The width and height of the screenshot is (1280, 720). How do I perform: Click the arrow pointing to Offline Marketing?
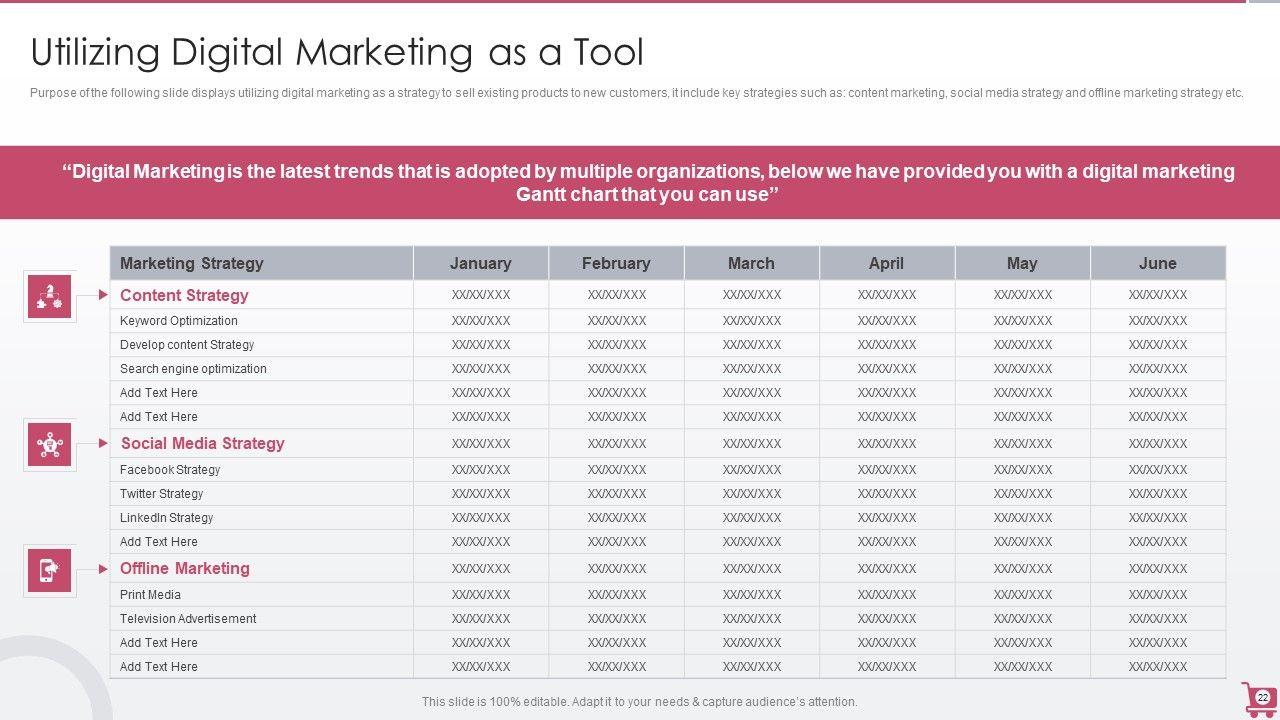click(x=104, y=569)
